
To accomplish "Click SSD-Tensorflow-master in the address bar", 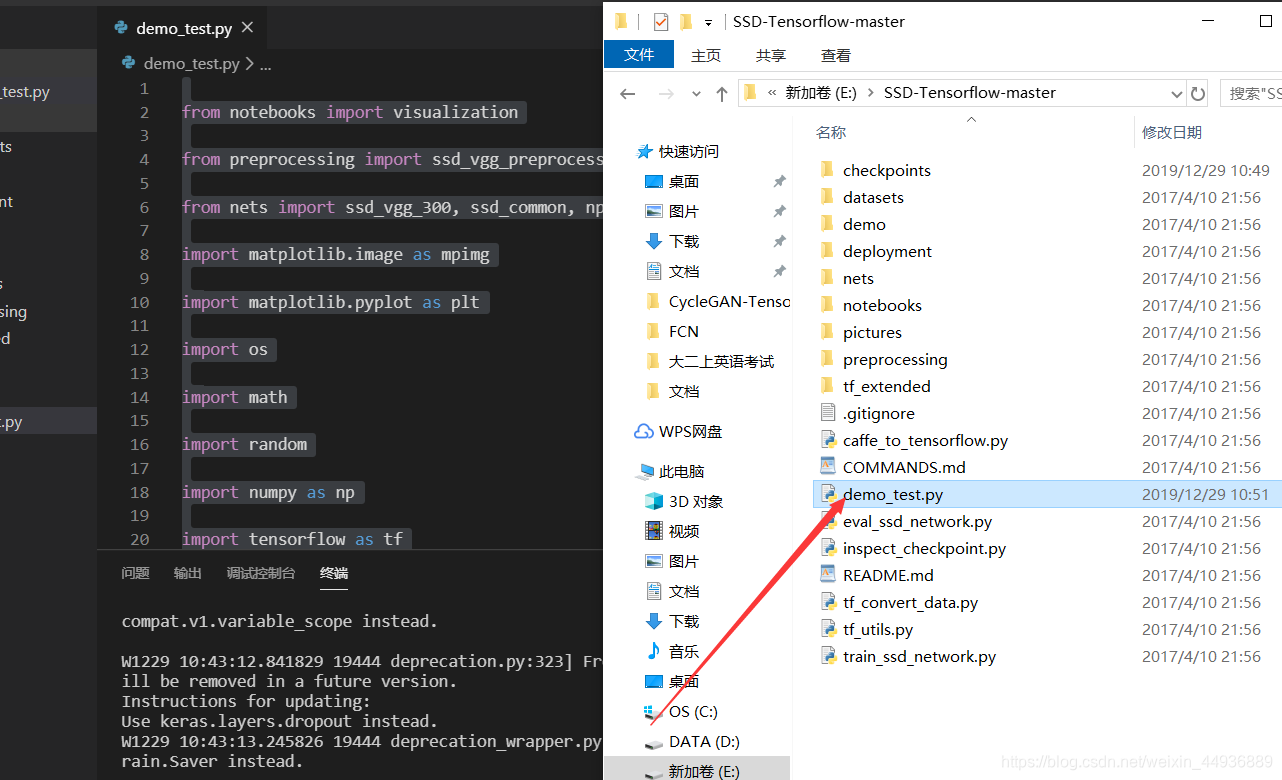I will coord(970,93).
